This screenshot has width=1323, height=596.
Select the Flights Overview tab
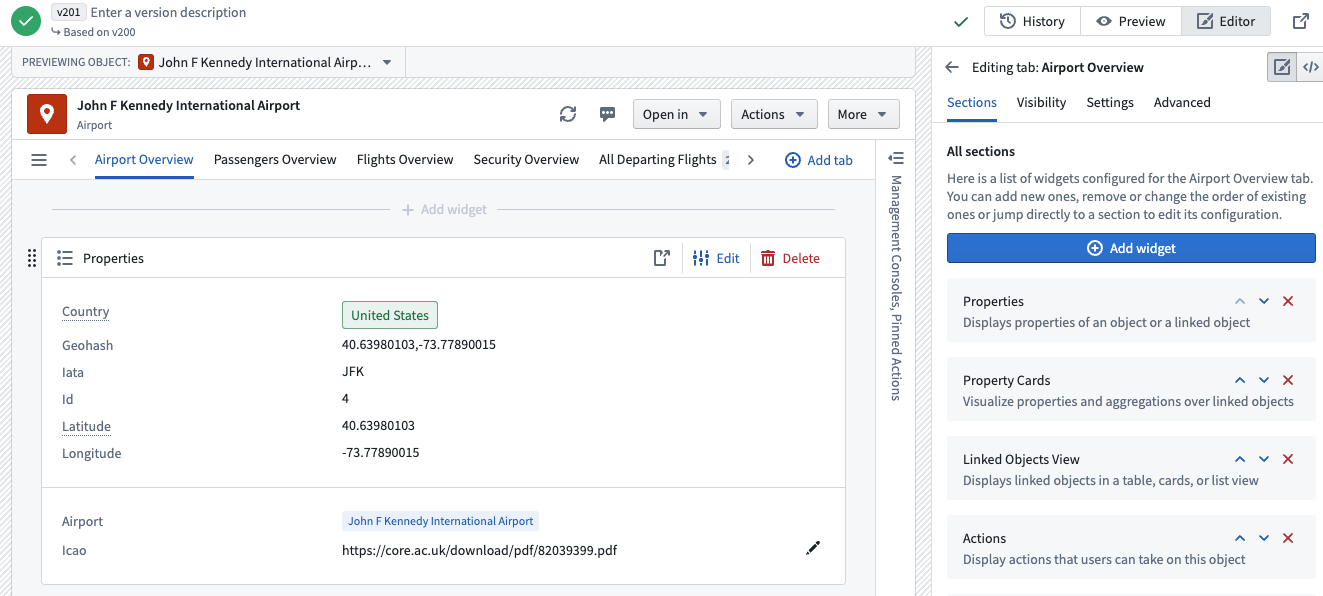pyautogui.click(x=405, y=160)
